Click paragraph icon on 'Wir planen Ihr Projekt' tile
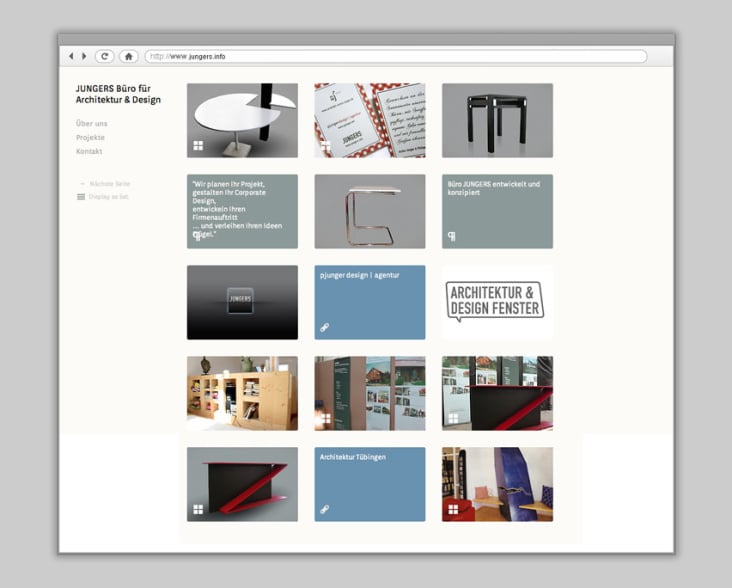 [197, 236]
